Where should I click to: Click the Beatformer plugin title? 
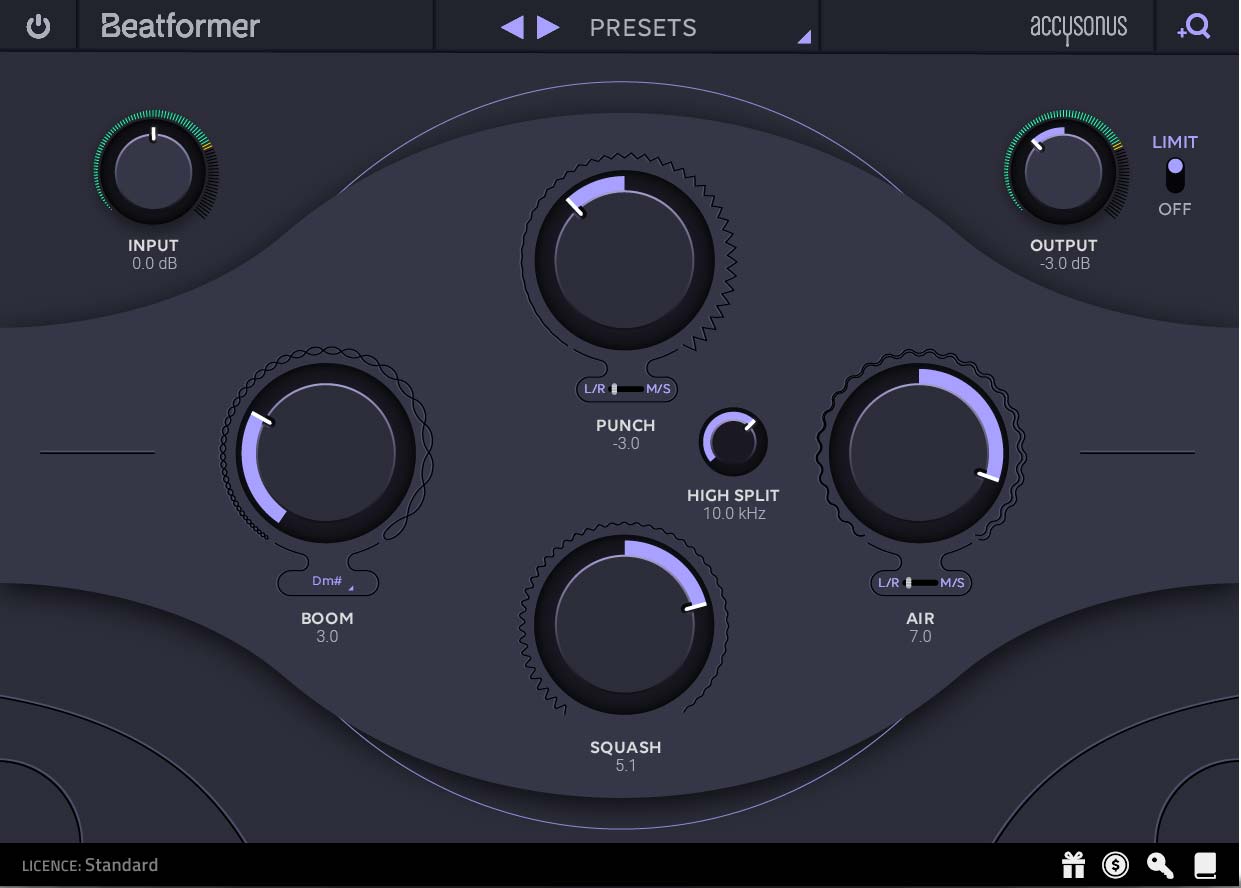click(180, 26)
